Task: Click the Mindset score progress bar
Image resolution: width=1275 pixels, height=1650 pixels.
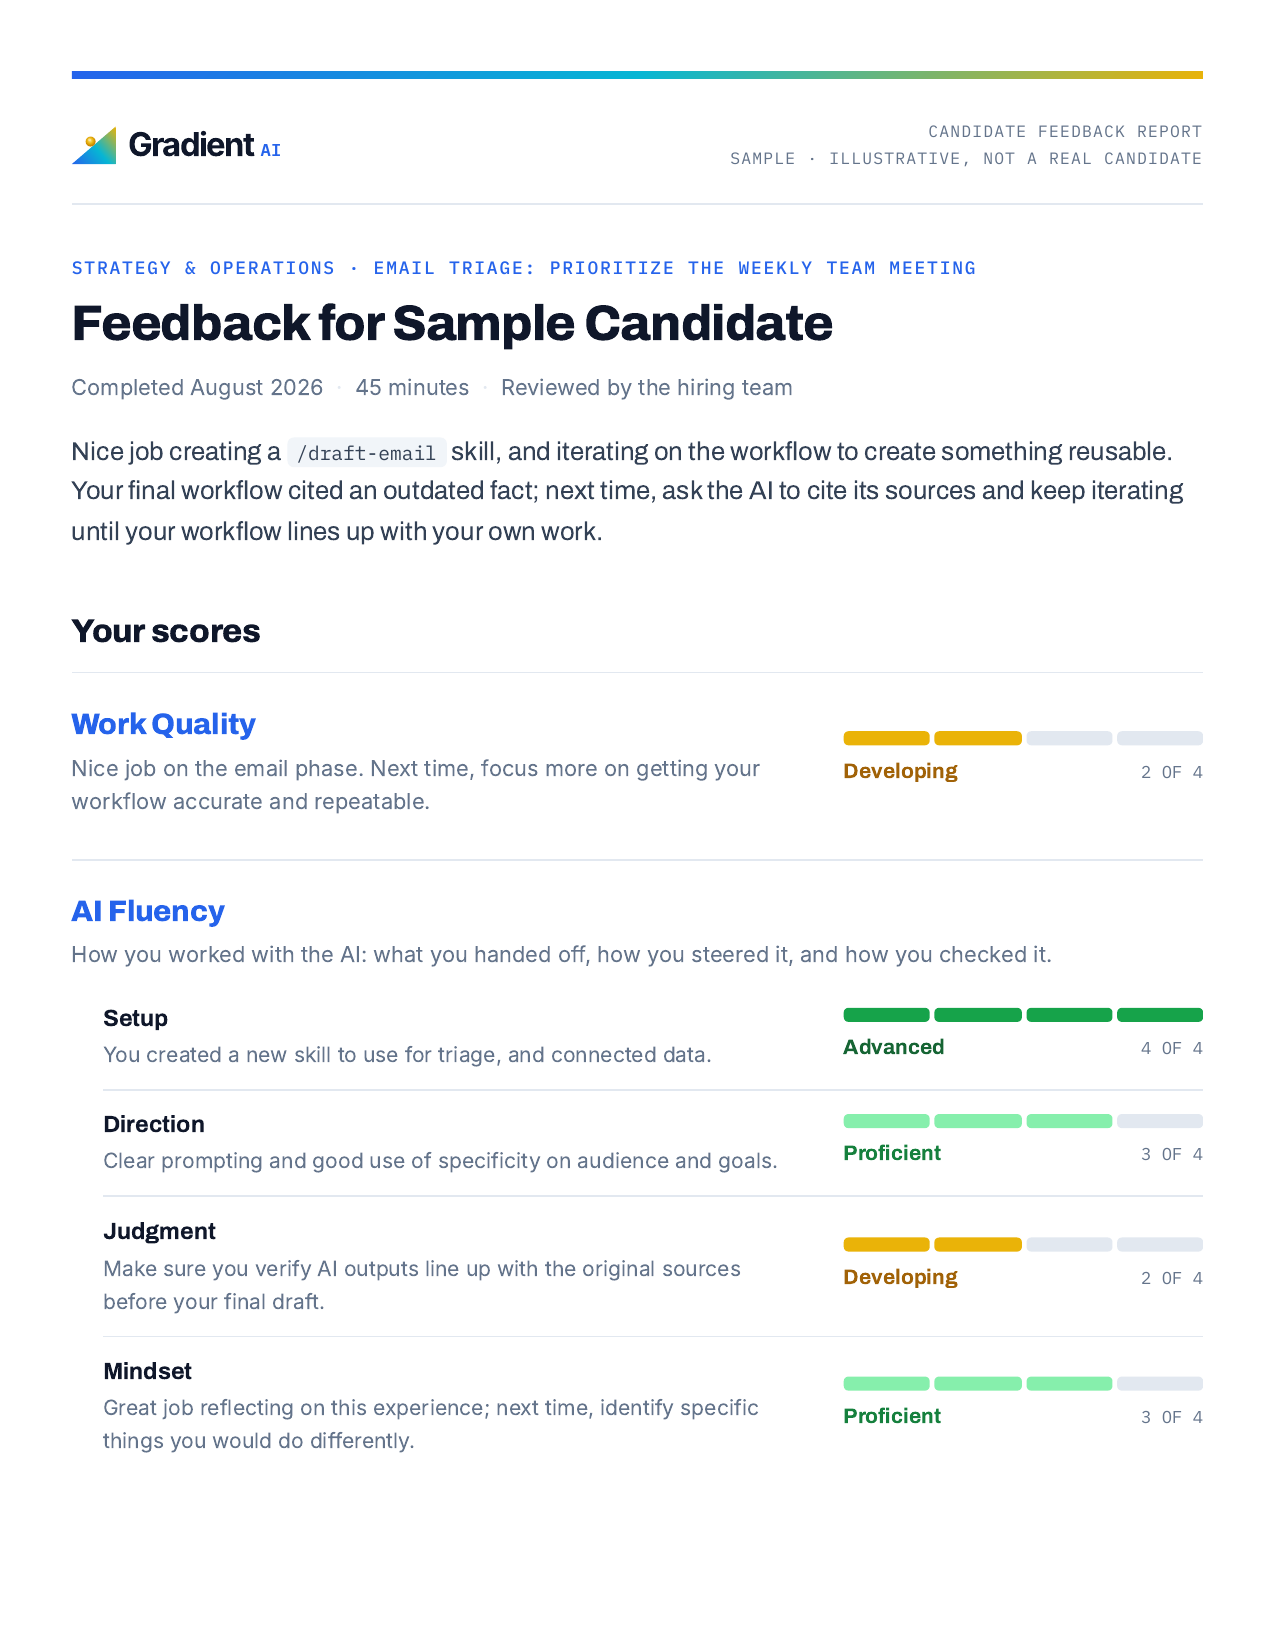Action: pos(1023,1384)
